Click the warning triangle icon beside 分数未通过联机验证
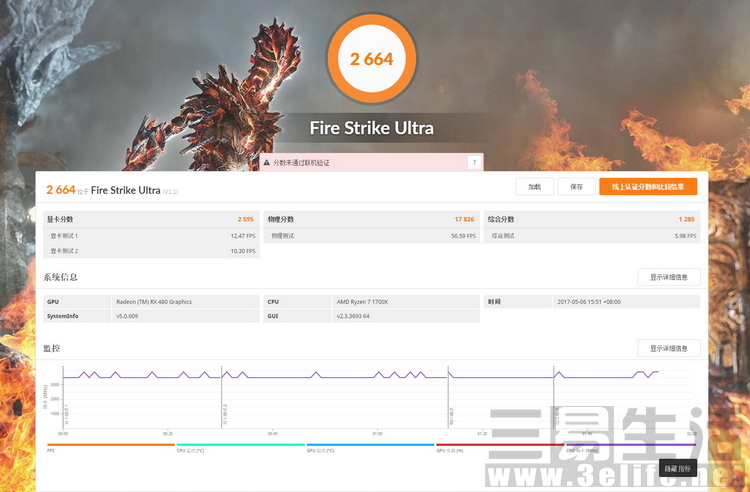This screenshot has width=750, height=492. coord(267,163)
